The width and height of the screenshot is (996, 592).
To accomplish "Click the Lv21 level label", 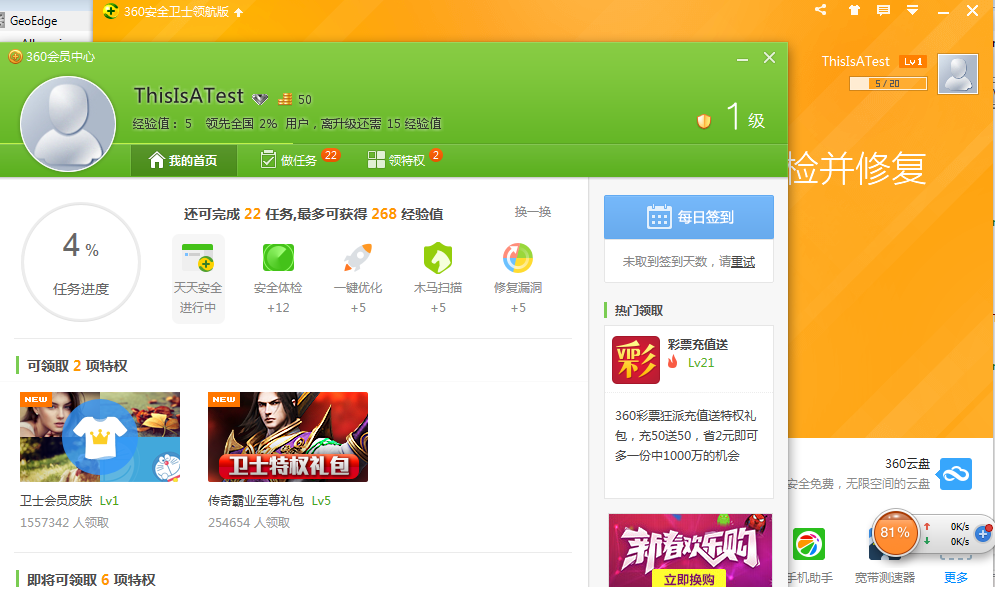I will point(701,363).
